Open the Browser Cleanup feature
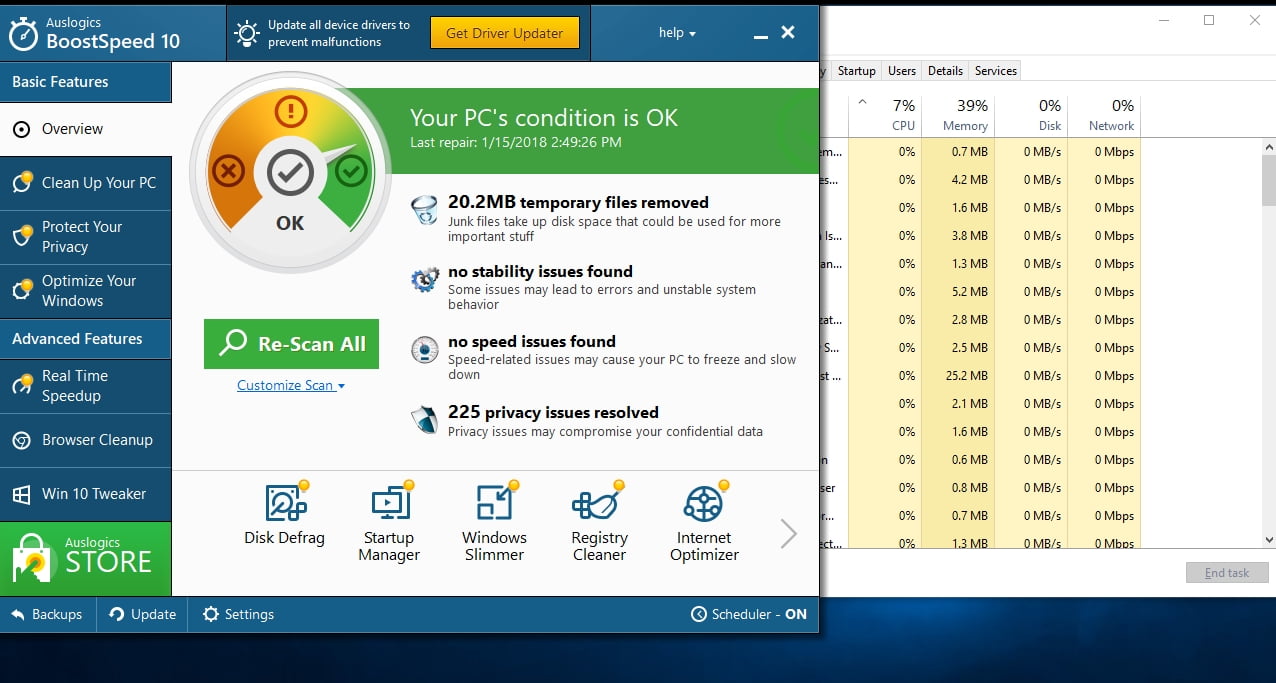 coord(96,440)
